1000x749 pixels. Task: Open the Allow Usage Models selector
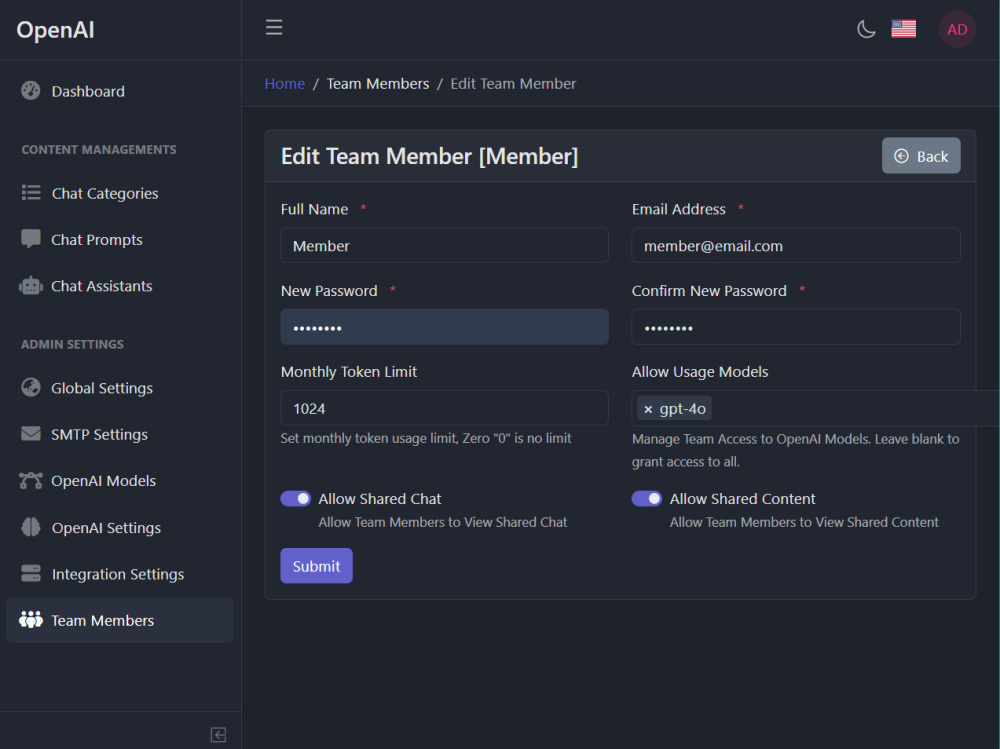(x=815, y=408)
